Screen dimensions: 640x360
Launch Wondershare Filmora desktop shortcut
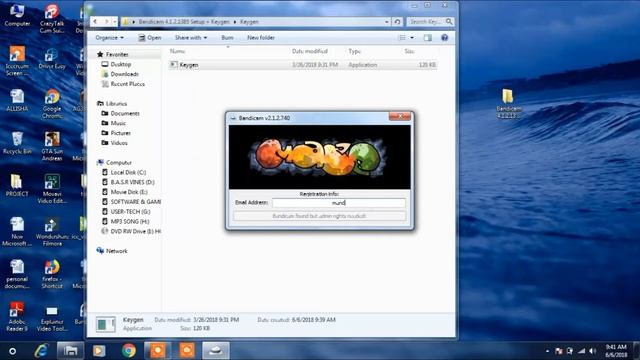click(x=52, y=231)
